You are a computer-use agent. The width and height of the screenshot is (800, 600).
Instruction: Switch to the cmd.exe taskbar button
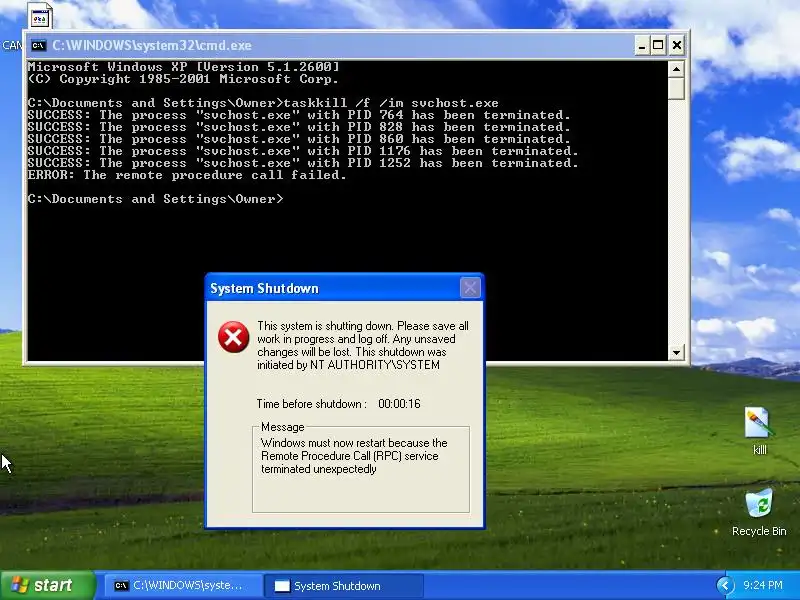[183, 586]
